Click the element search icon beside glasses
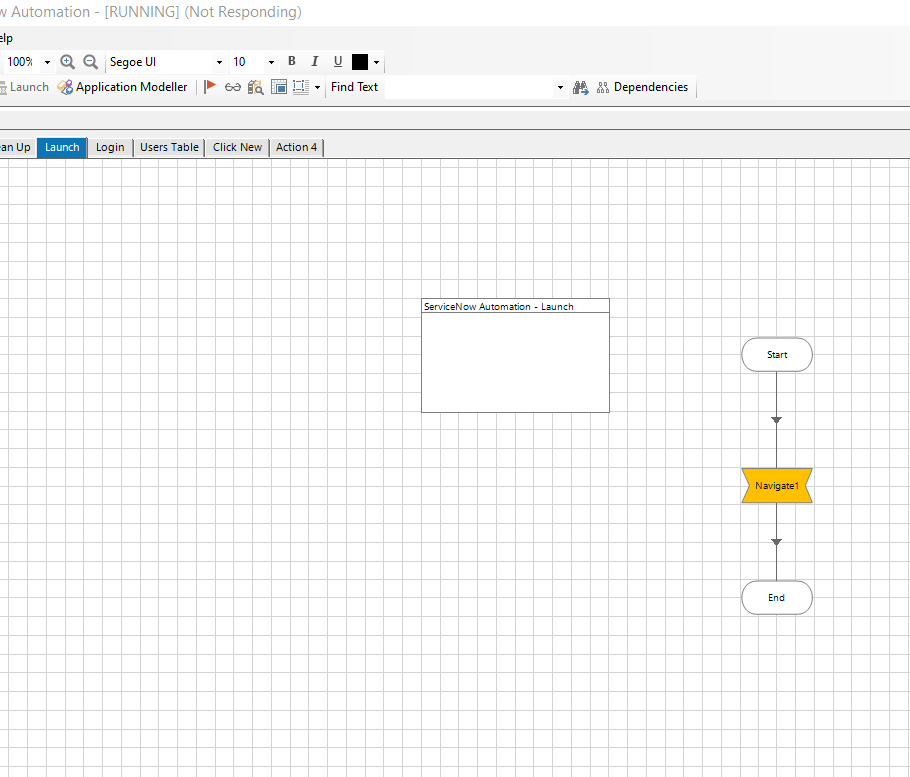Screen dimensions: 910x777 click(256, 87)
